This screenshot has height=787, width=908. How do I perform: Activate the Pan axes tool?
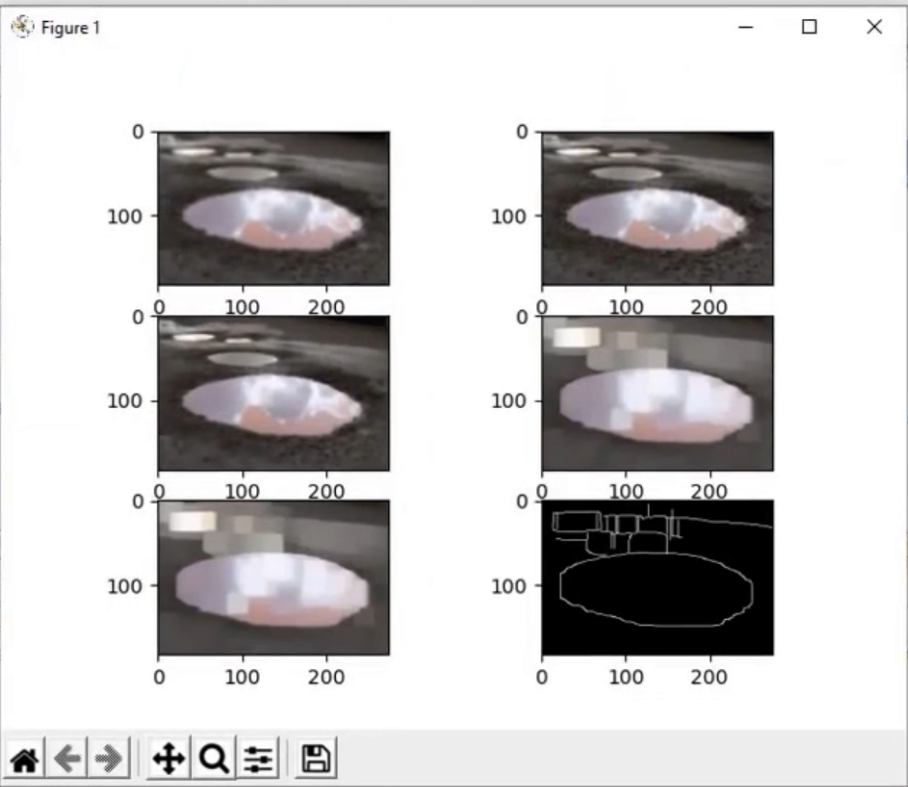pyautogui.click(x=169, y=759)
